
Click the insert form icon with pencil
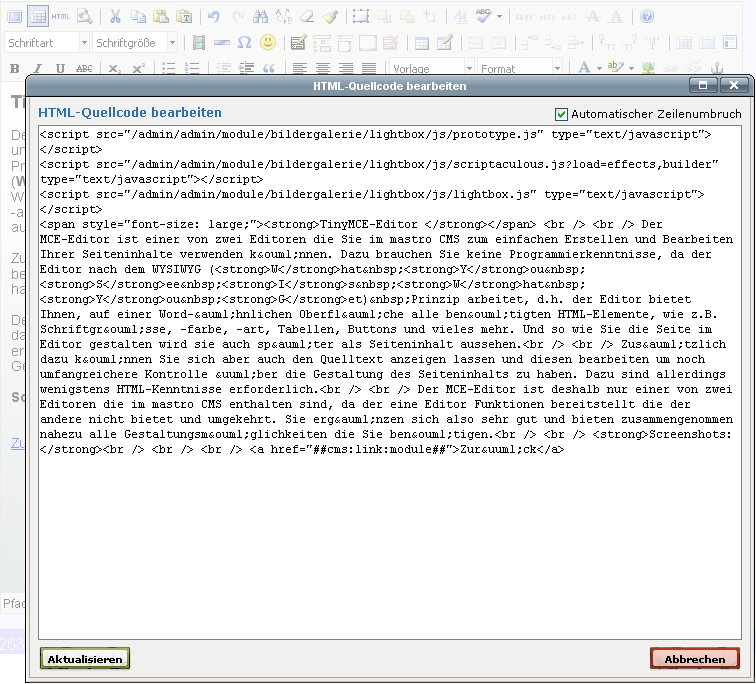pos(298,43)
